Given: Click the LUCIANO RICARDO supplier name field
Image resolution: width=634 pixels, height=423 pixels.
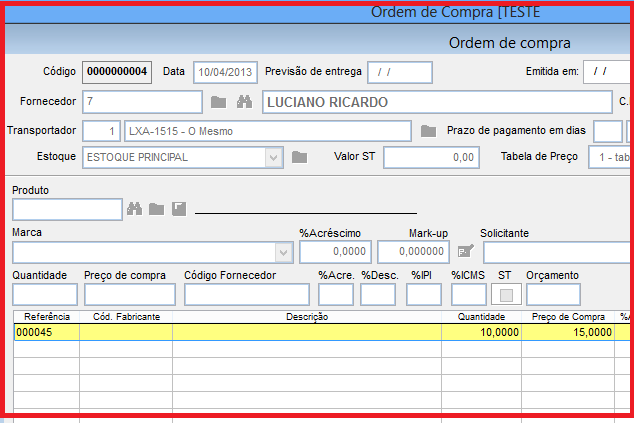Looking at the screenshot, I should (437, 102).
